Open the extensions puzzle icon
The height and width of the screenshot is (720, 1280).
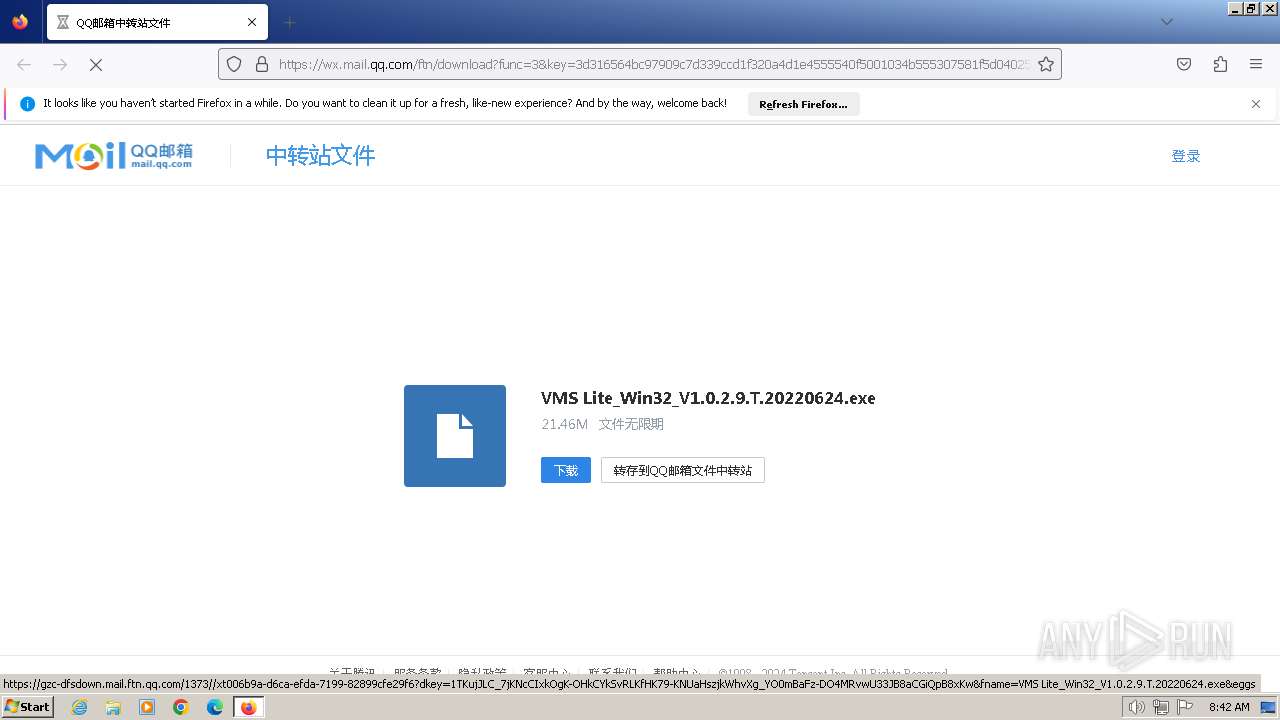[1220, 64]
